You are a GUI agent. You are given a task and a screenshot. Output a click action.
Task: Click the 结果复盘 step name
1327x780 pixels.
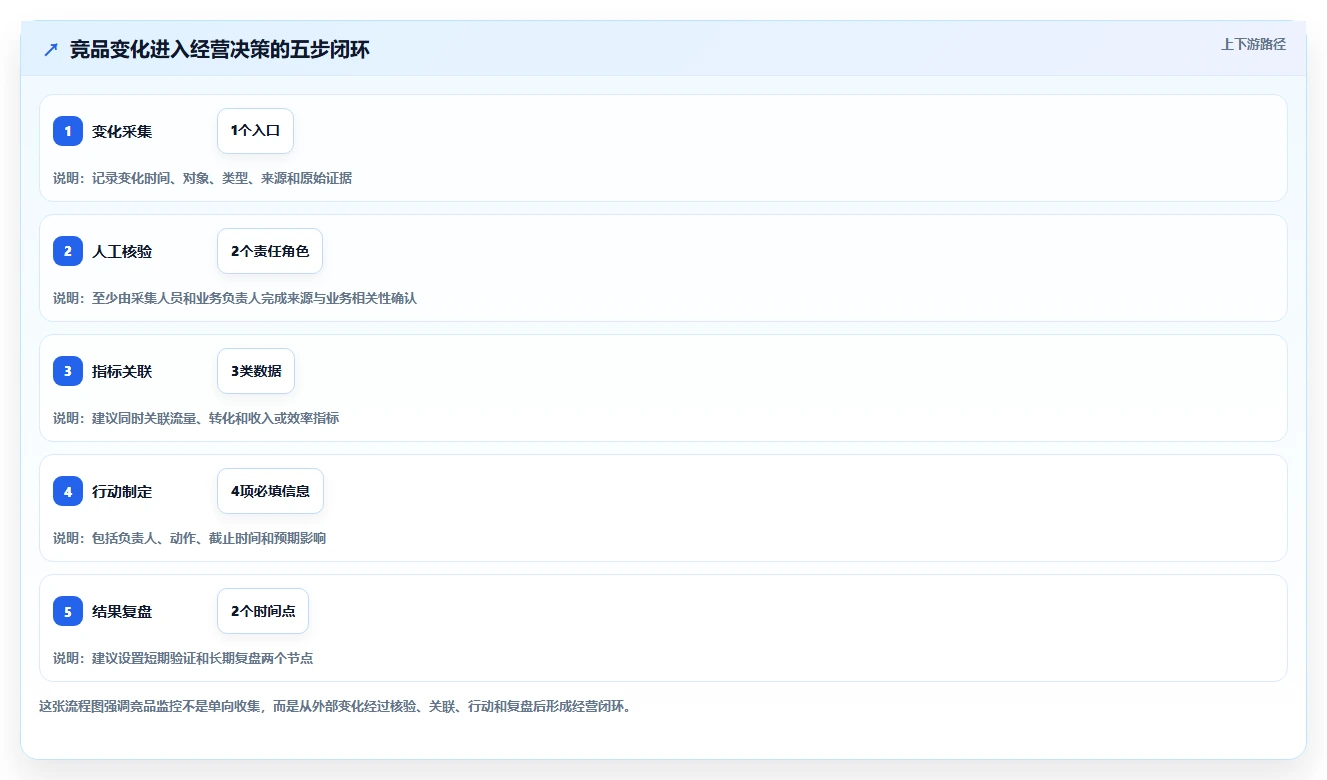click(122, 611)
